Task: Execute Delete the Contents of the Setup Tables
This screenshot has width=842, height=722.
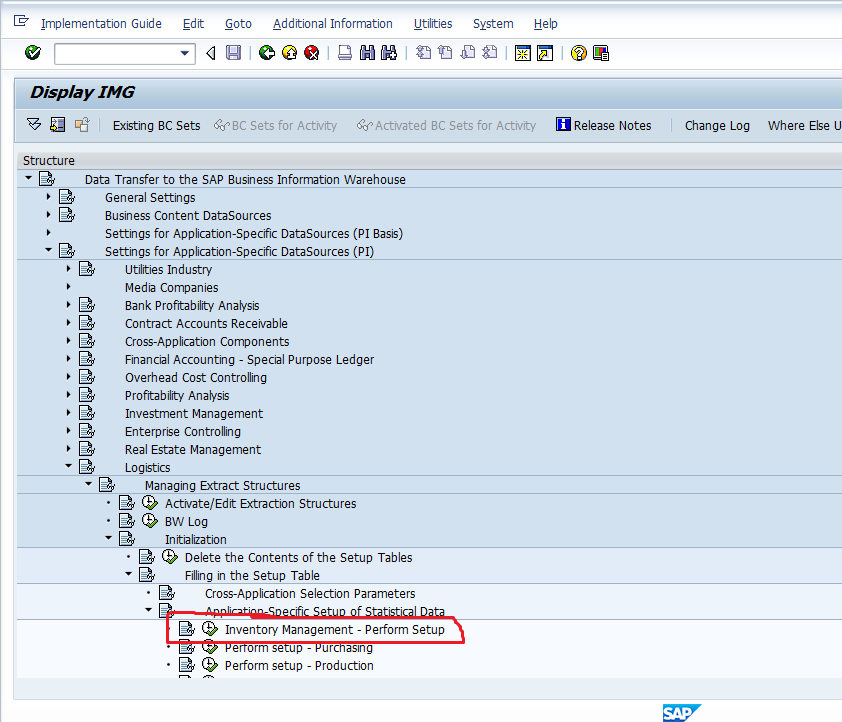Action: (169, 557)
